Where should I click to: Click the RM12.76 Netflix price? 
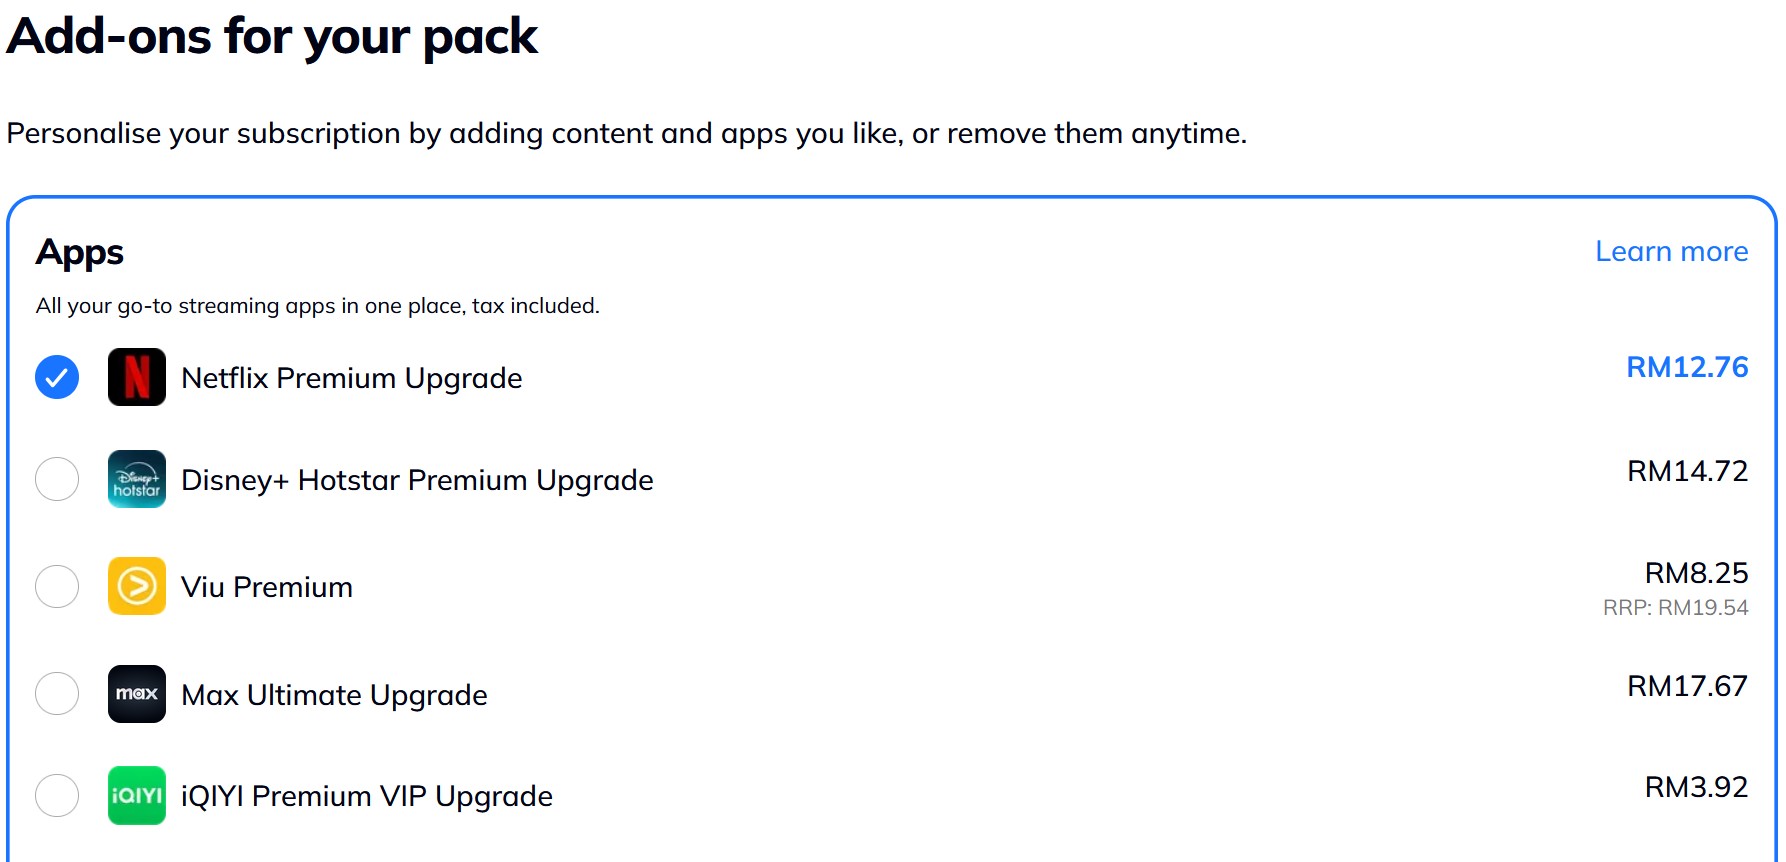tap(1687, 367)
